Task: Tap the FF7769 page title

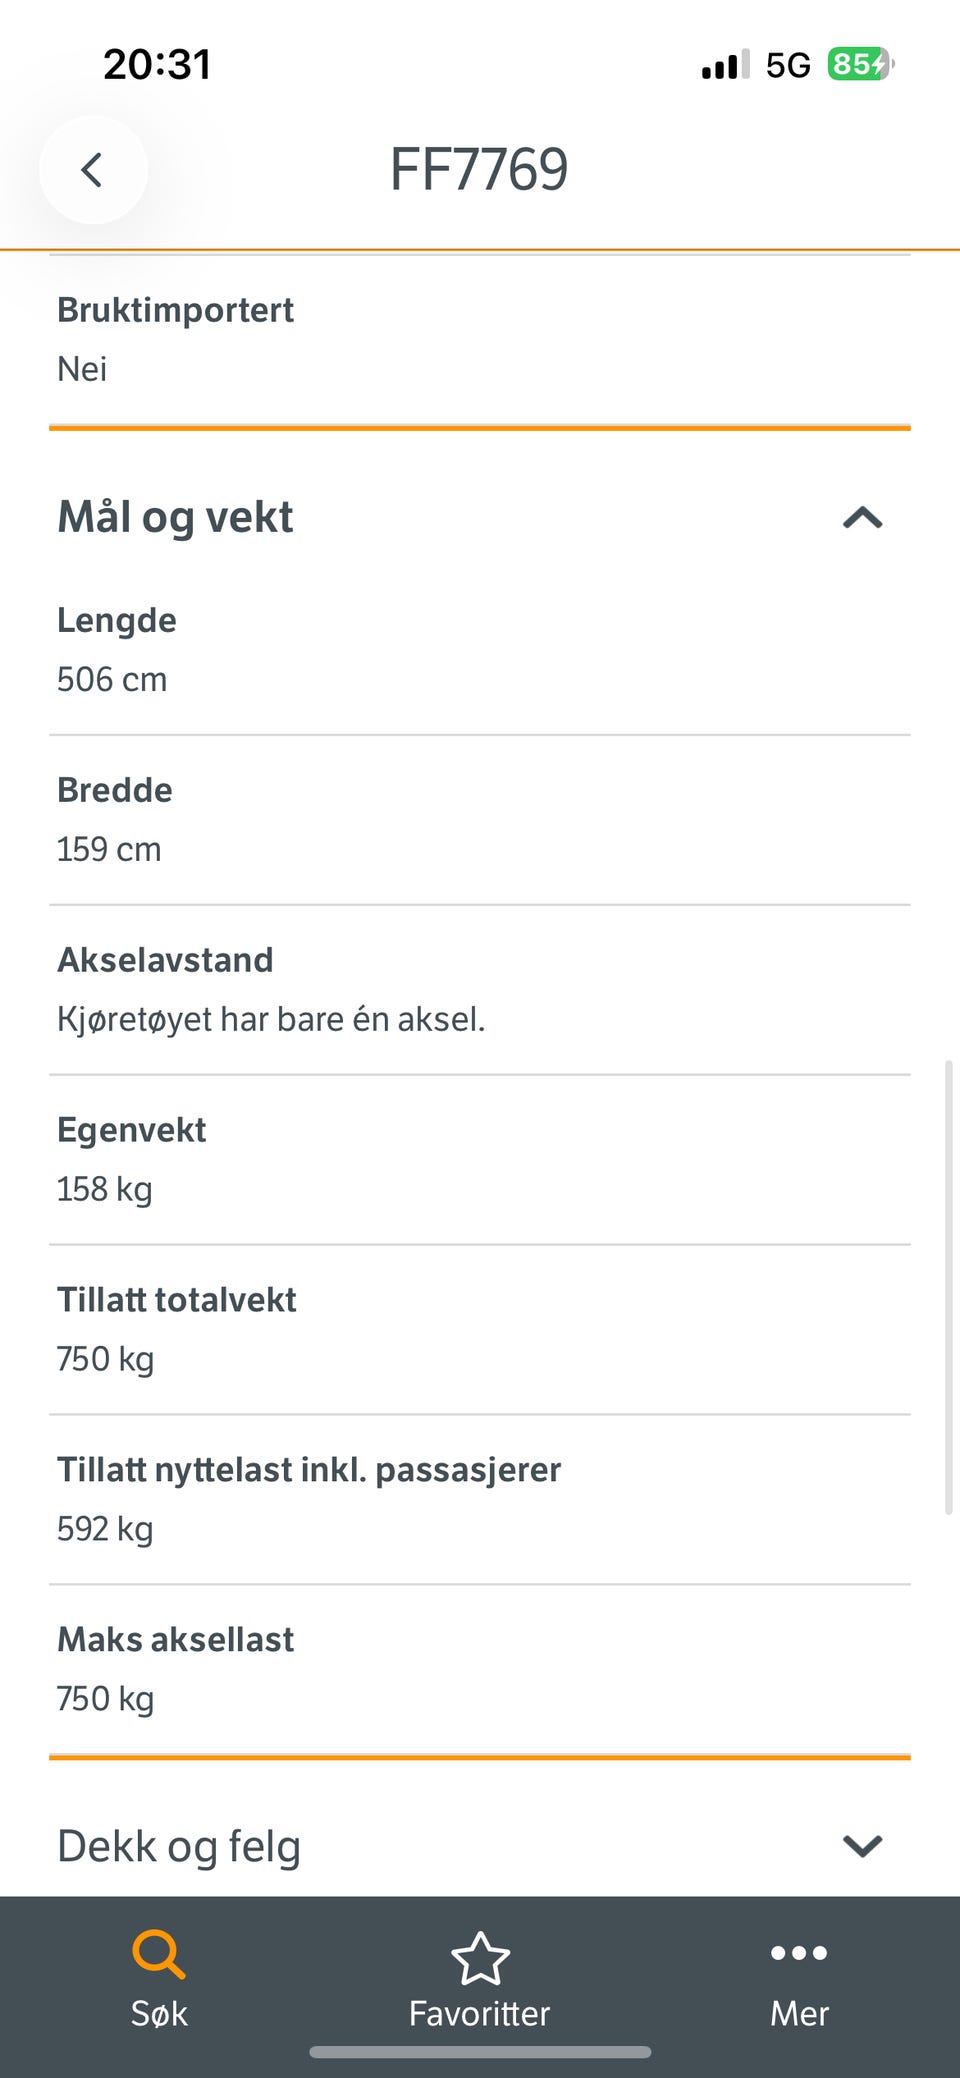Action: [x=479, y=169]
